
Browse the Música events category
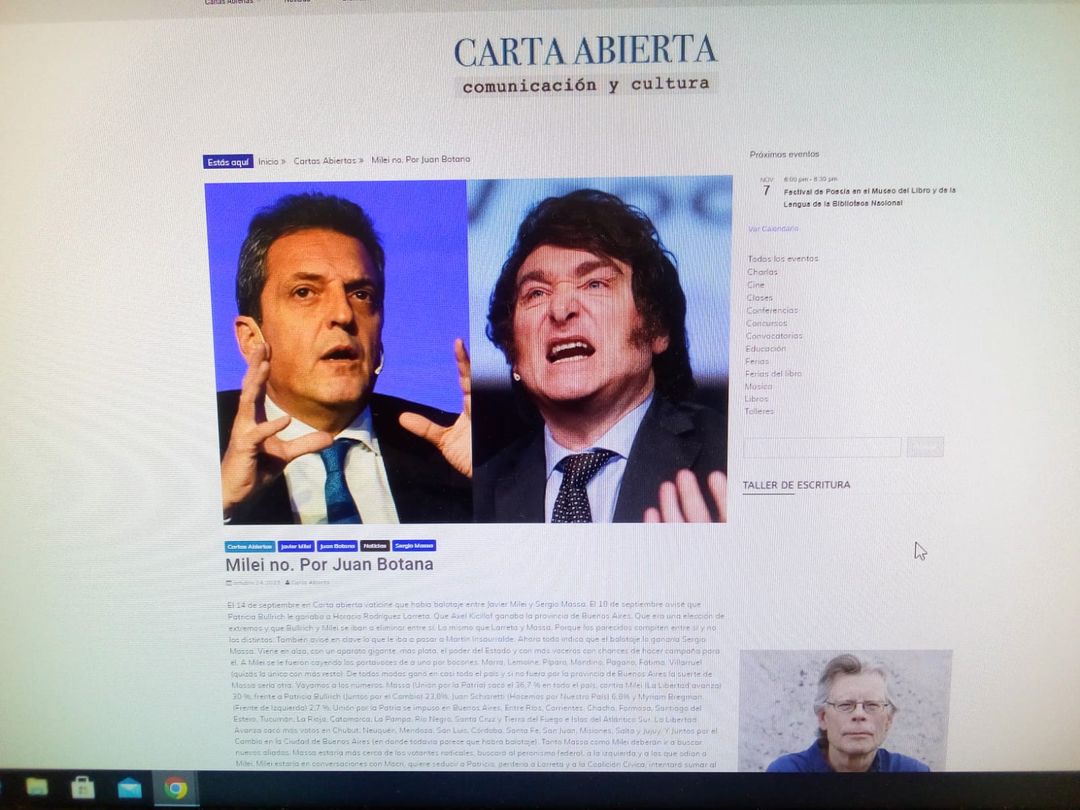757,386
